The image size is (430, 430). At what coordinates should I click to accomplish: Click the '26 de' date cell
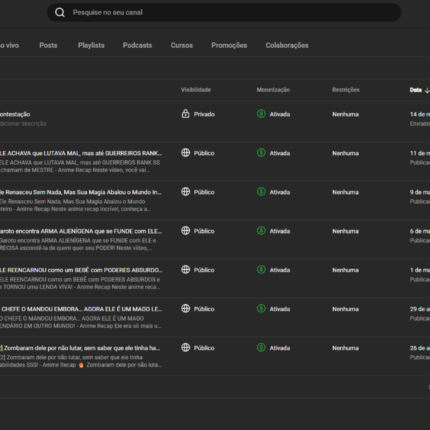(x=420, y=348)
